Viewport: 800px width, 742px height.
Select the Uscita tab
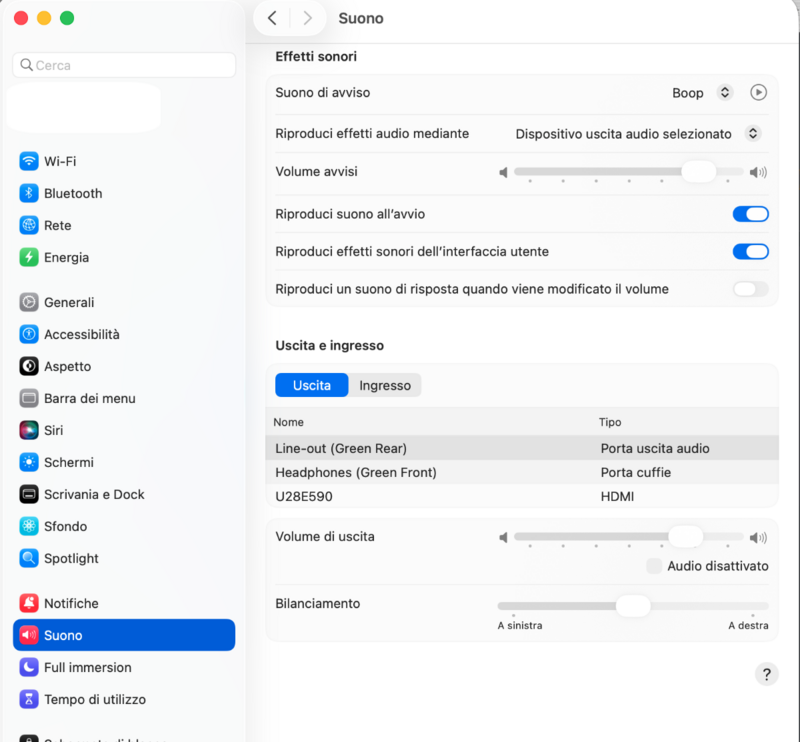[x=312, y=385]
